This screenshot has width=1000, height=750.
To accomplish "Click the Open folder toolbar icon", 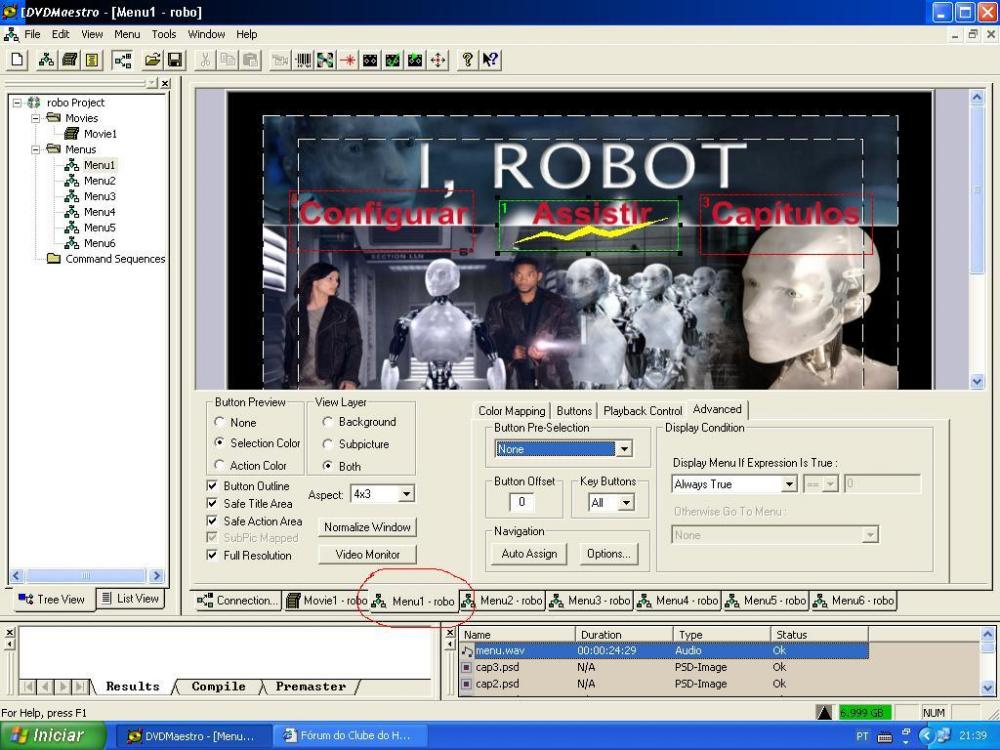I will [152, 60].
